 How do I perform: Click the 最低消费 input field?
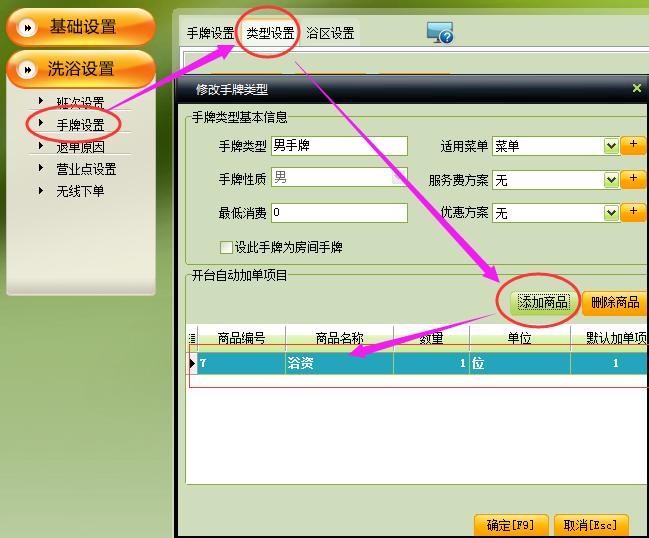[x=339, y=213]
